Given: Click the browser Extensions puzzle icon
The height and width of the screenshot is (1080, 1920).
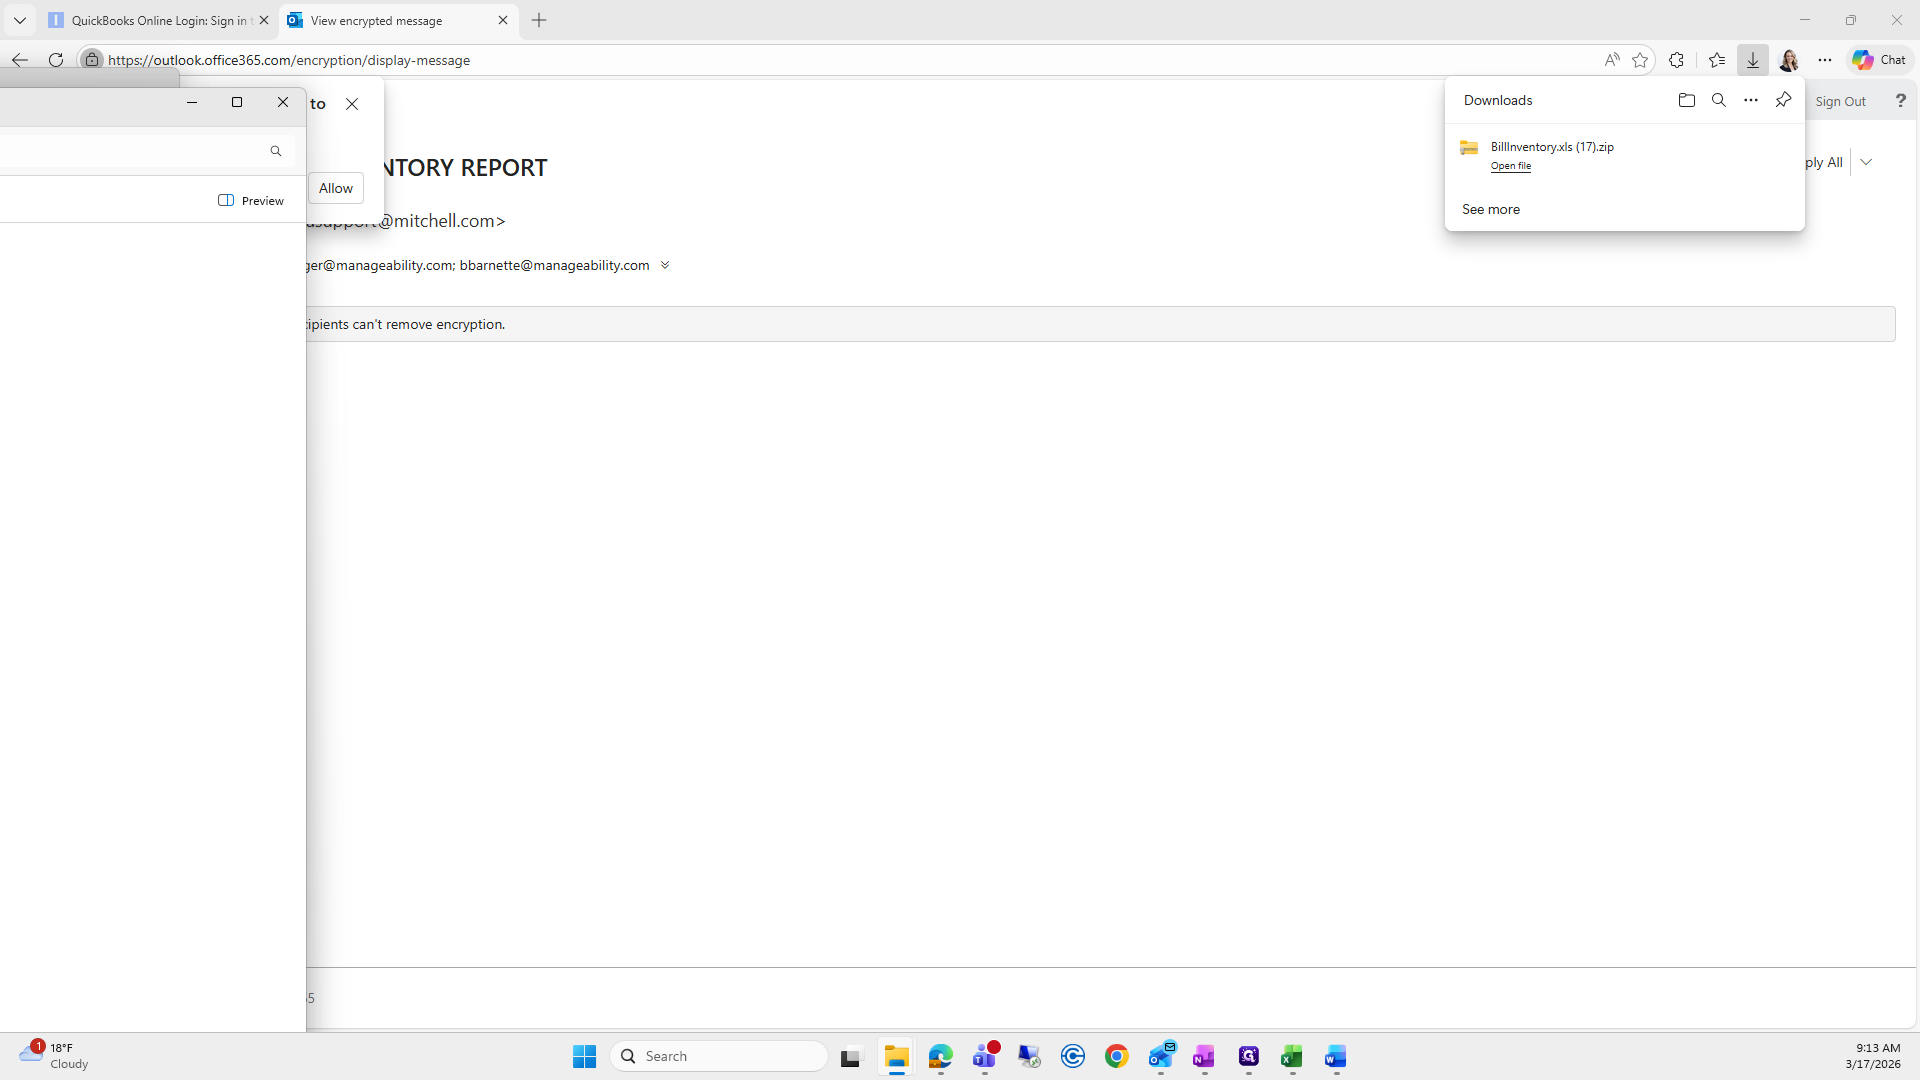Looking at the screenshot, I should click(1676, 60).
